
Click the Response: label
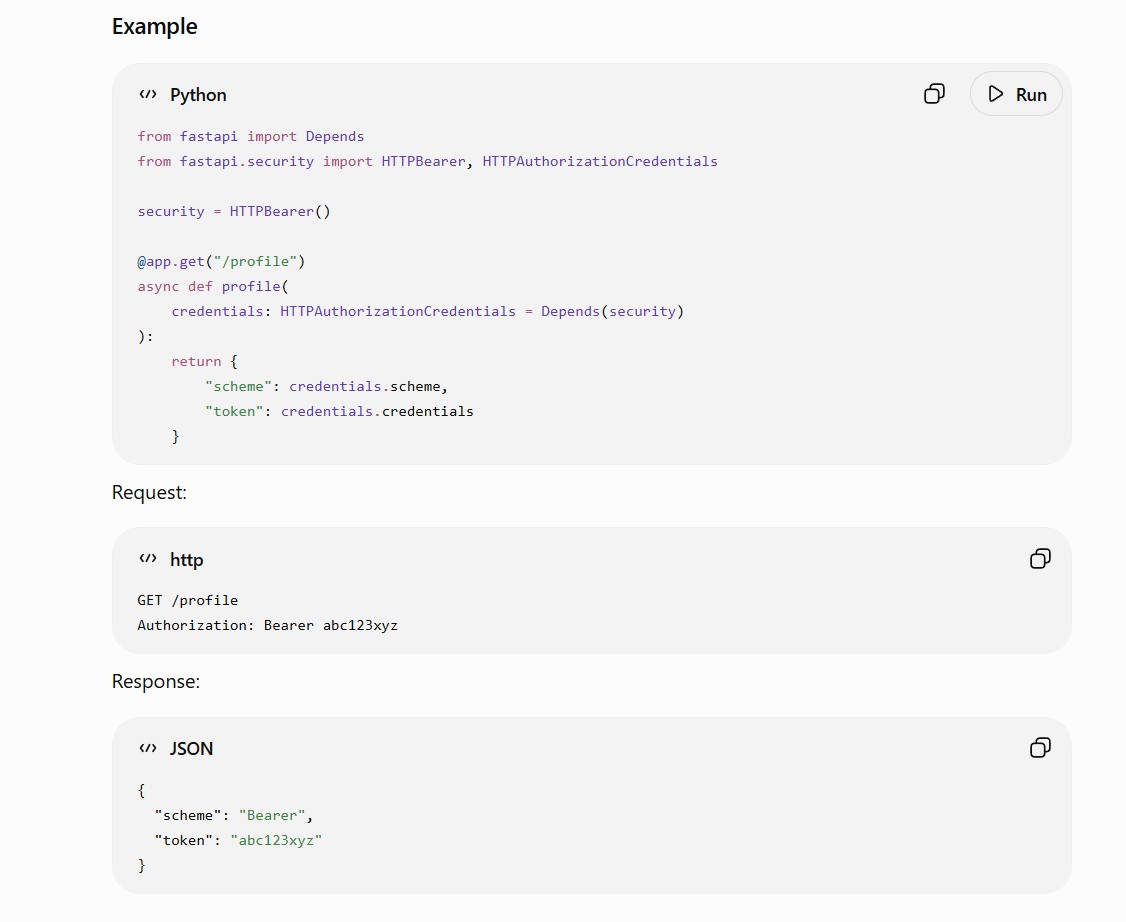point(156,681)
